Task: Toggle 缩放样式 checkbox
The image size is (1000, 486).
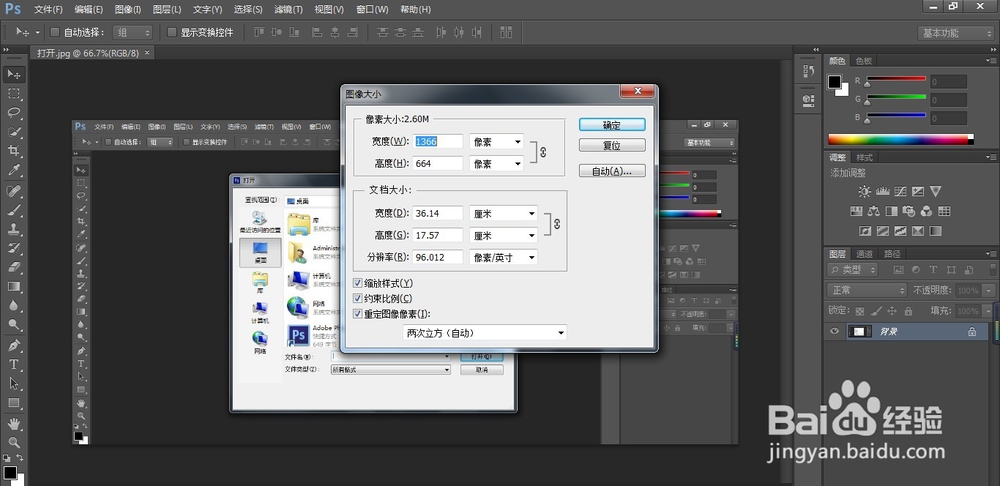Action: [x=357, y=283]
